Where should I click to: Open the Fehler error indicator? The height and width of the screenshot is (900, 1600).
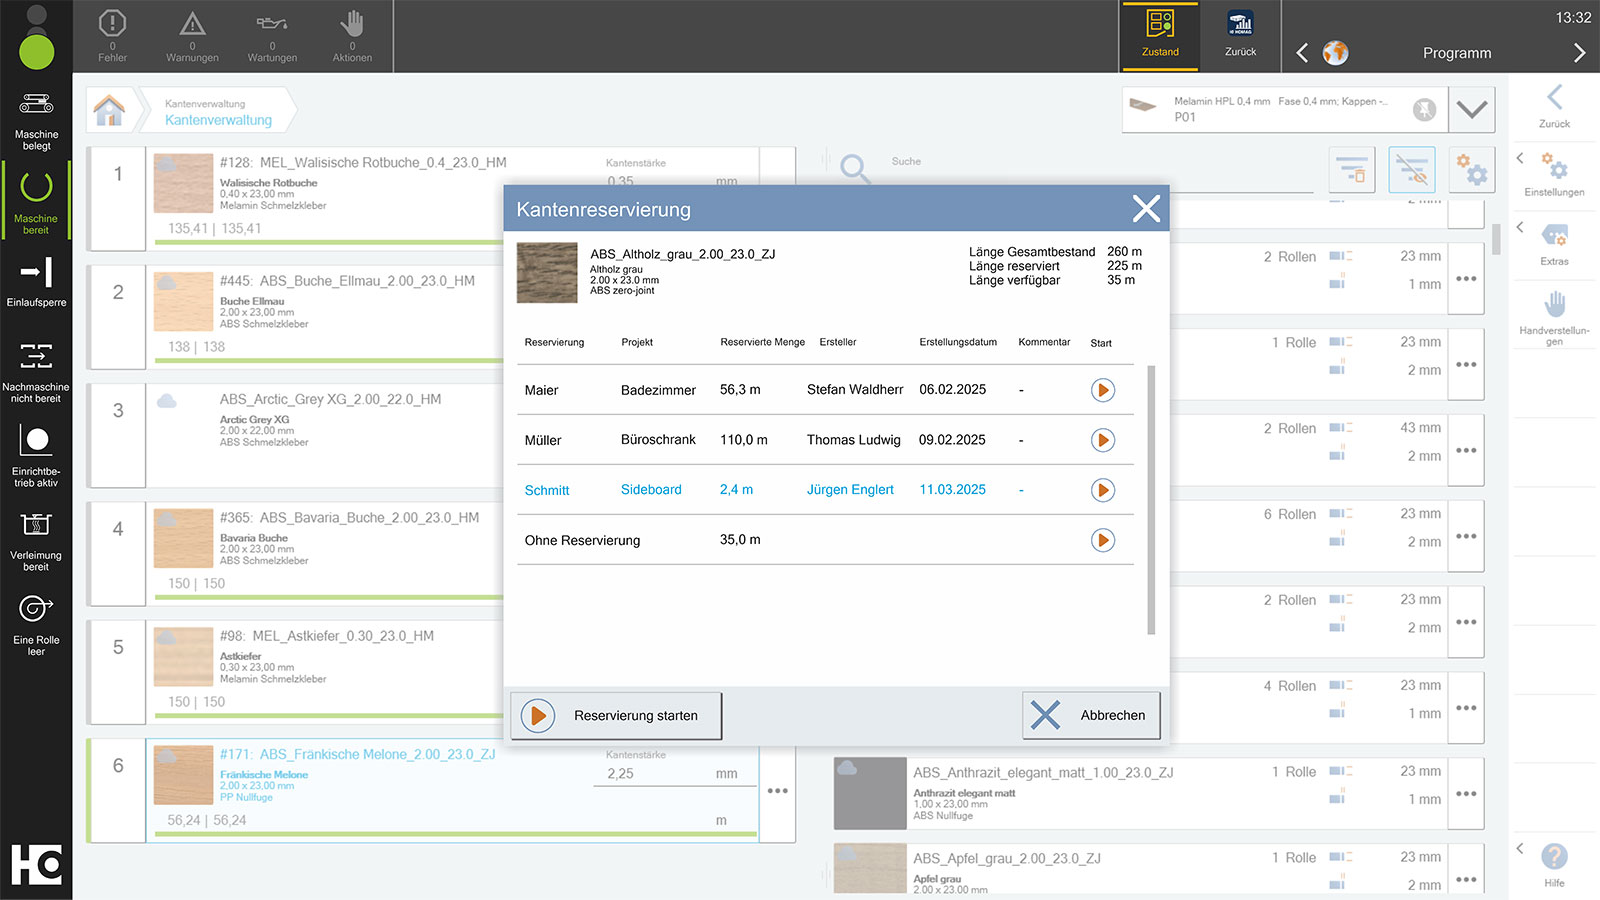[x=112, y=35]
